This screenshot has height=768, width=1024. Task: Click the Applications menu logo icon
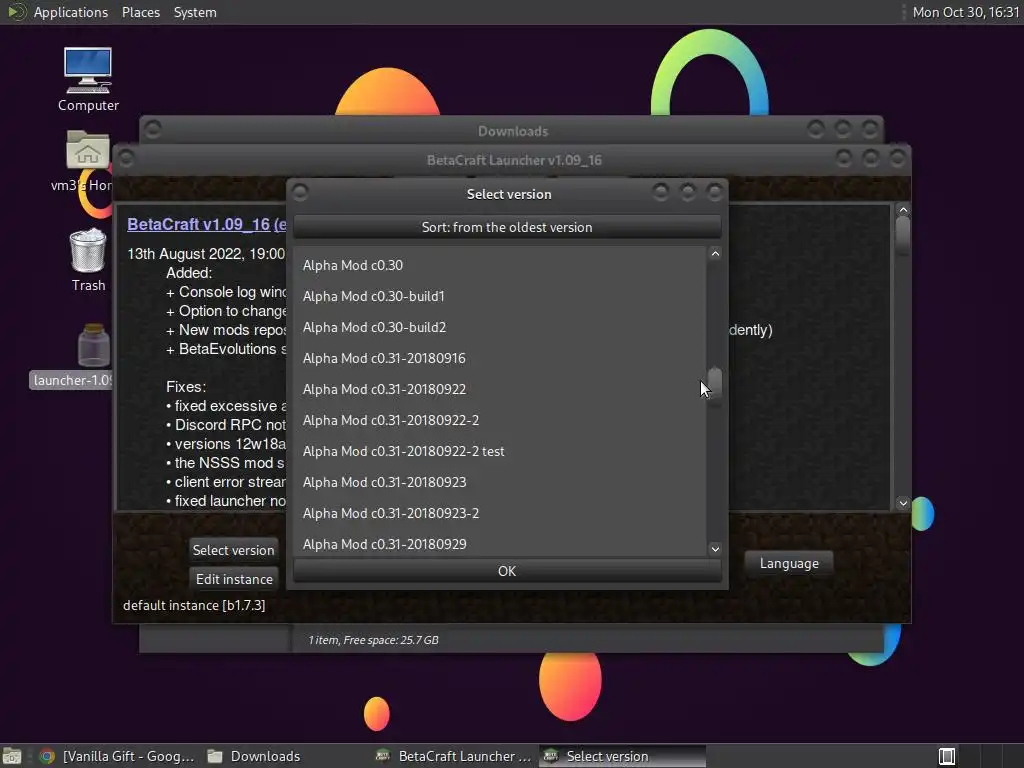pos(16,12)
